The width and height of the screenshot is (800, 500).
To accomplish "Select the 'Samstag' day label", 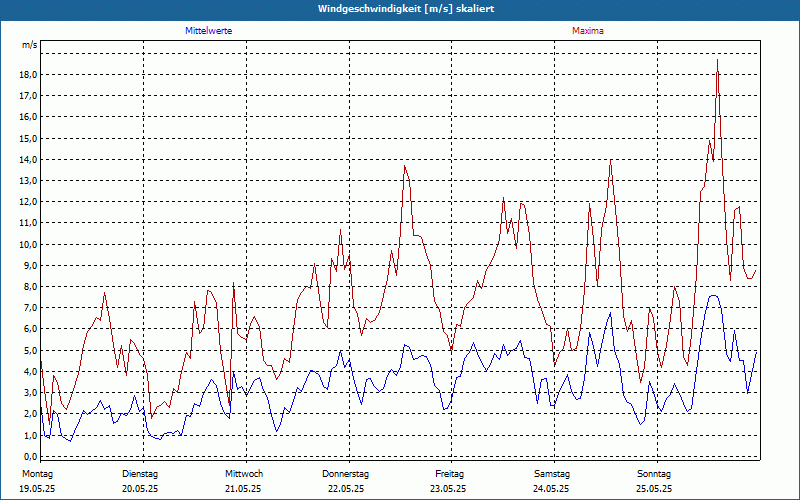I will (552, 474).
